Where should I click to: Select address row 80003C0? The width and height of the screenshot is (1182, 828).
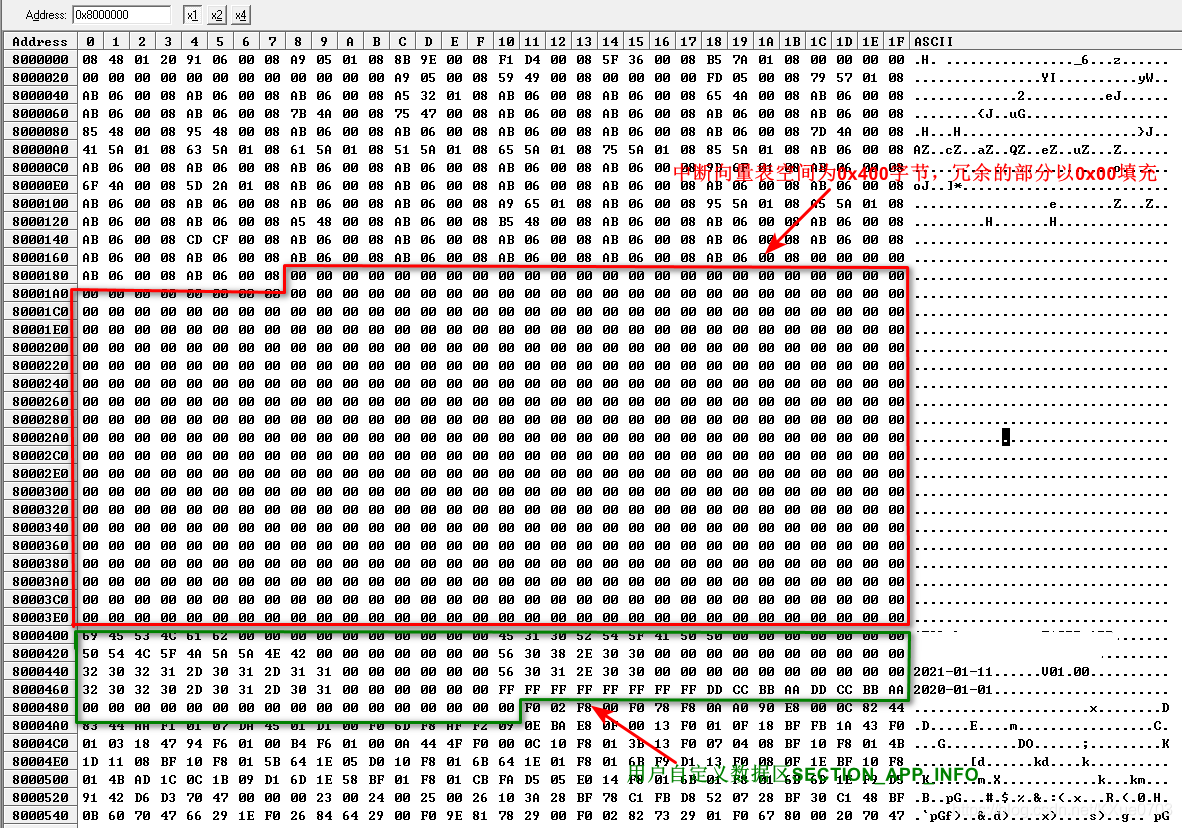pos(40,600)
